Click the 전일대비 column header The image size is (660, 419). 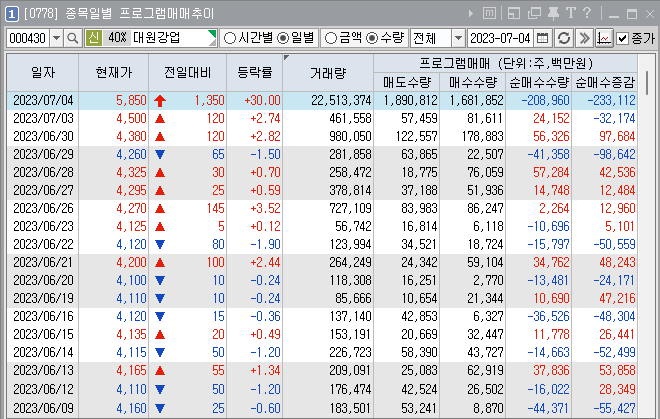pyautogui.click(x=187, y=73)
